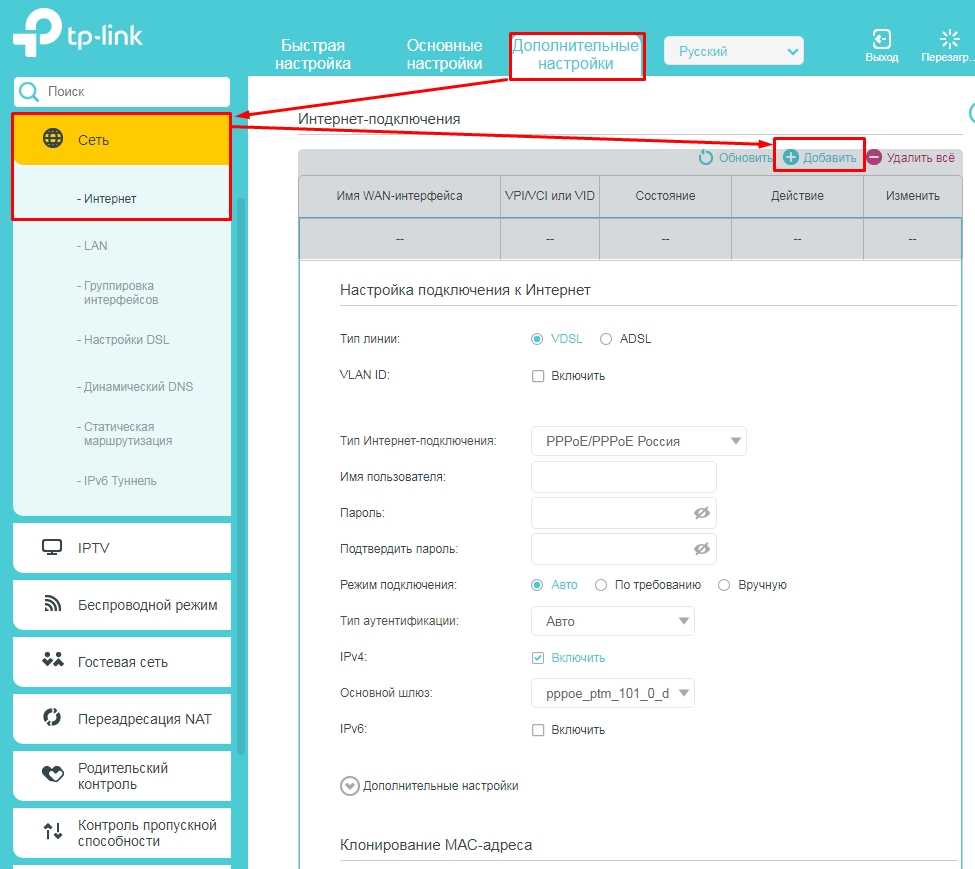Open the Основной шлюз dropdown
The image size is (975, 869).
point(612,693)
